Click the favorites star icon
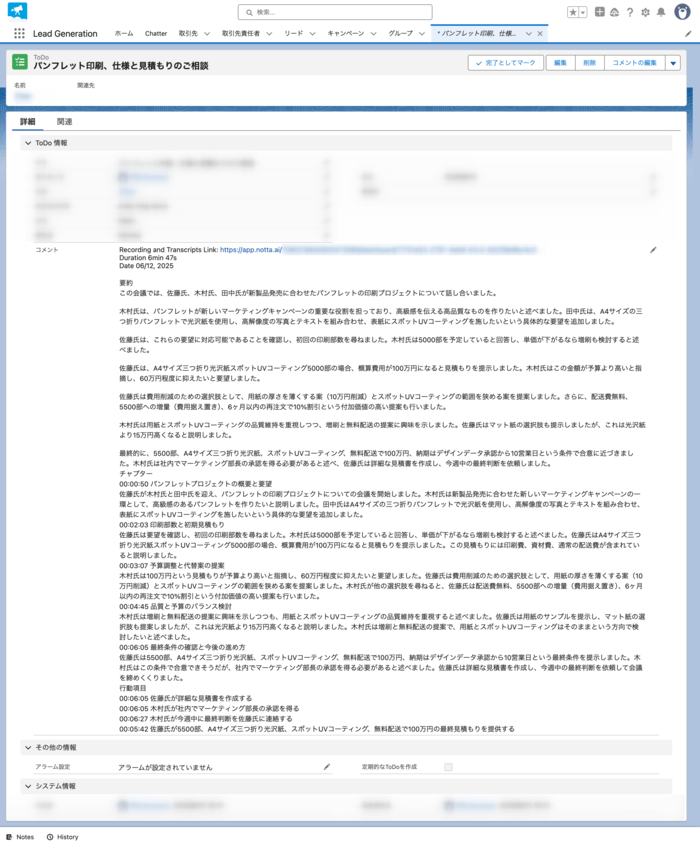This screenshot has width=700, height=847. tap(573, 12)
